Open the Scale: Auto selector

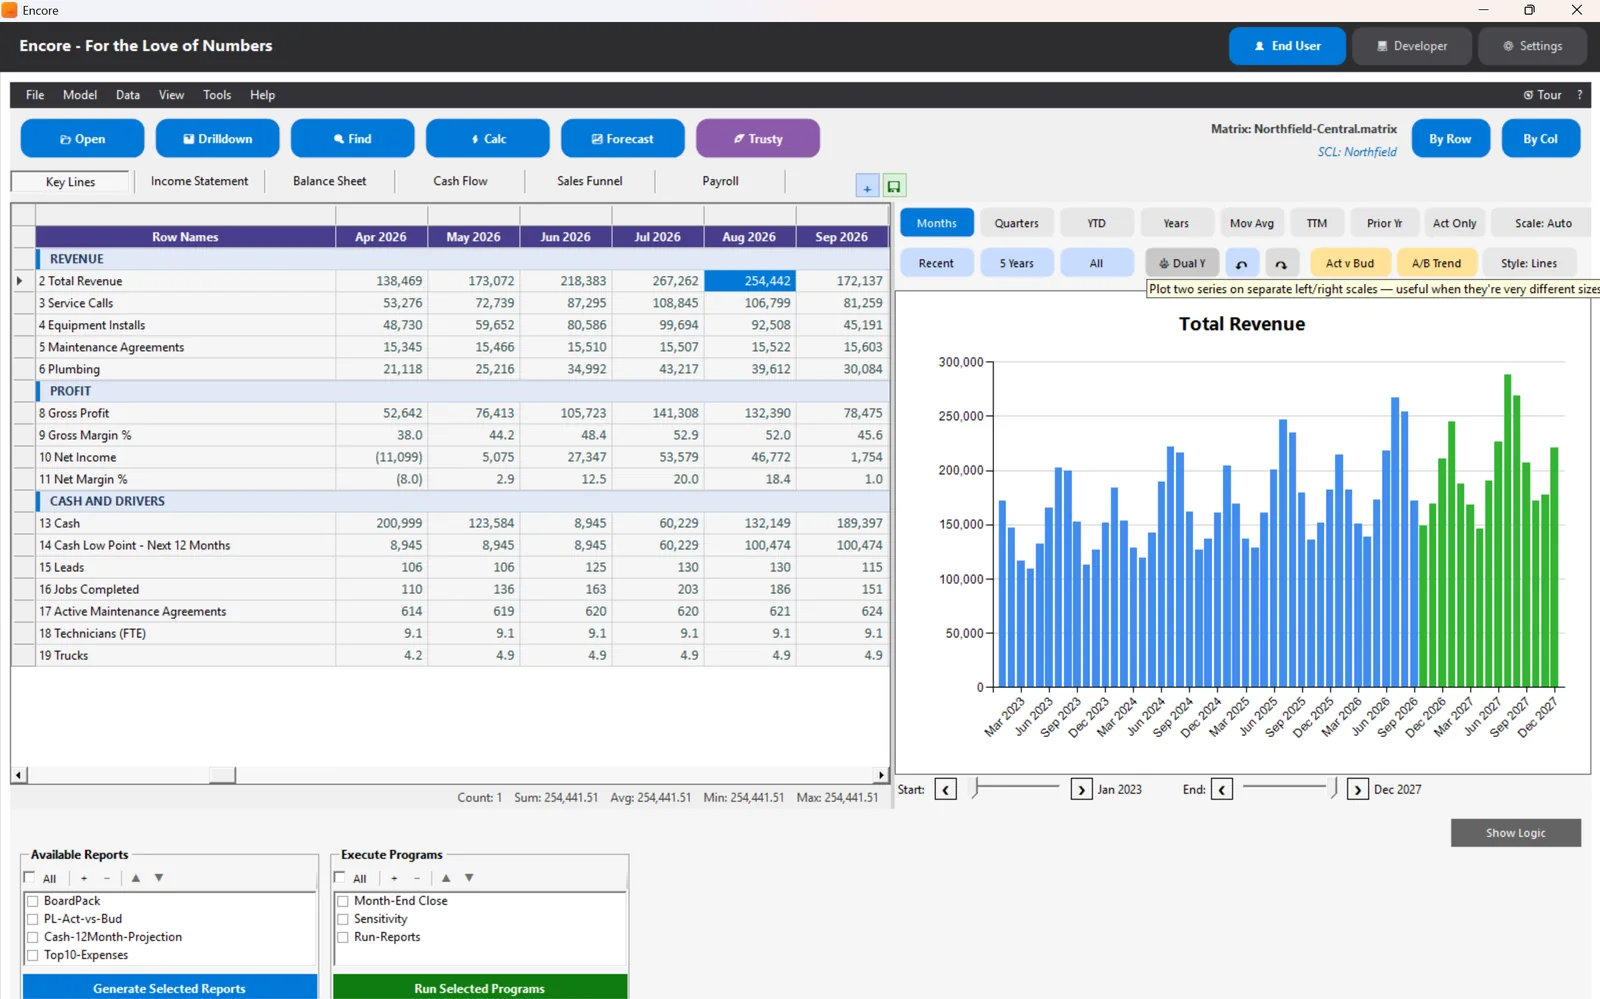click(x=1543, y=223)
